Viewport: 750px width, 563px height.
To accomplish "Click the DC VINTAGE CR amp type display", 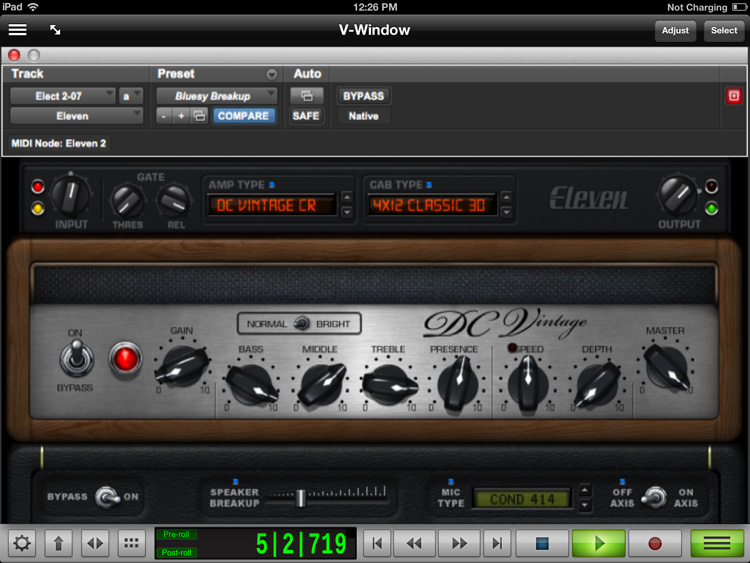I will click(x=271, y=205).
